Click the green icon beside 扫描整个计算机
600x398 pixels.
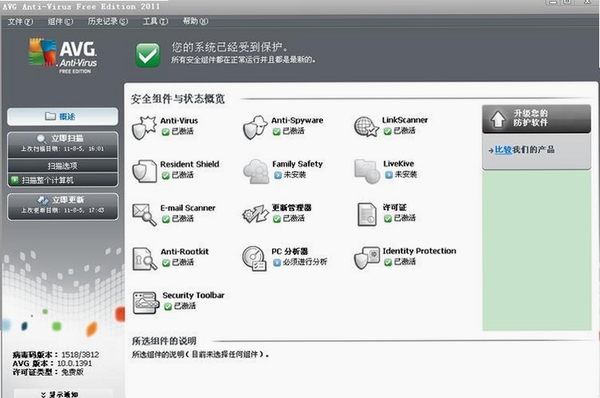[15, 179]
